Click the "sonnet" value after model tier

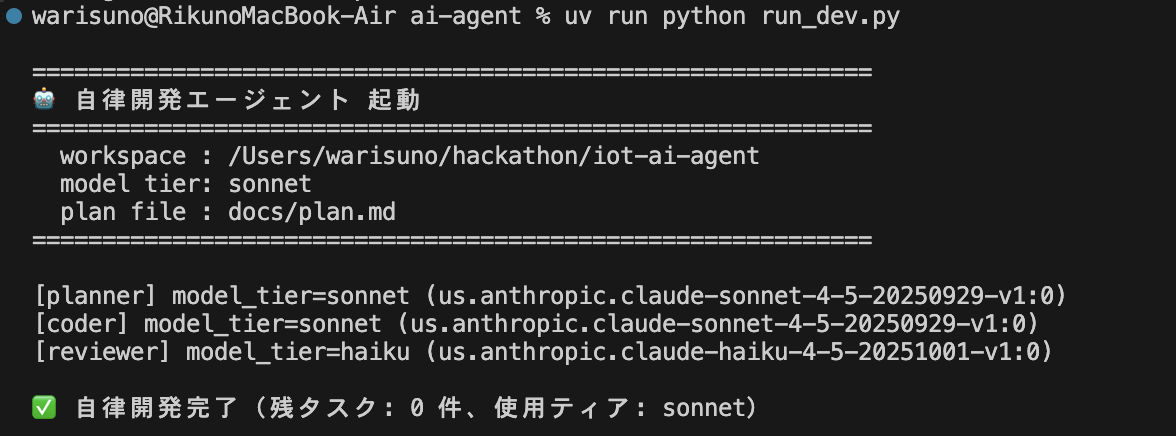point(269,185)
